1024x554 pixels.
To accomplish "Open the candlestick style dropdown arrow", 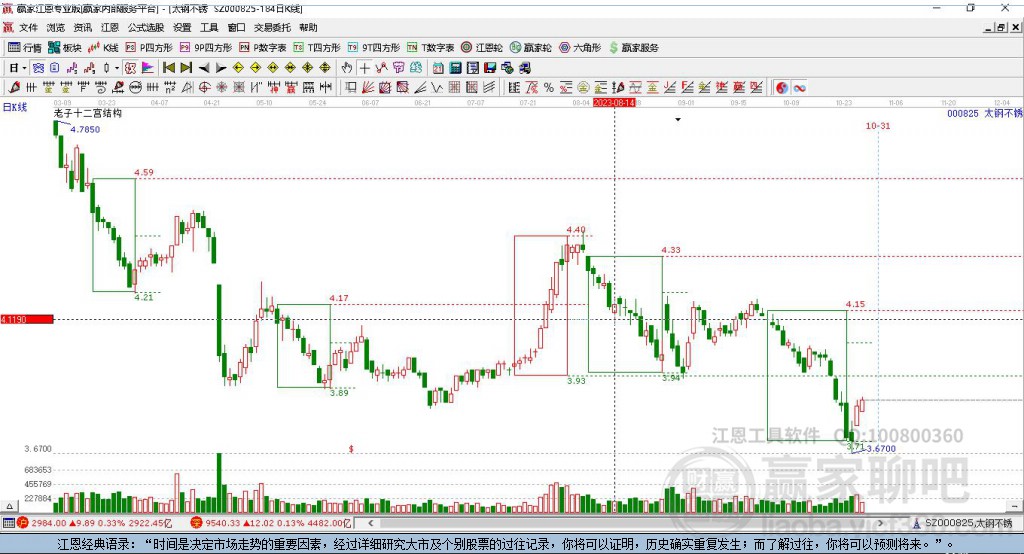I will point(117,67).
